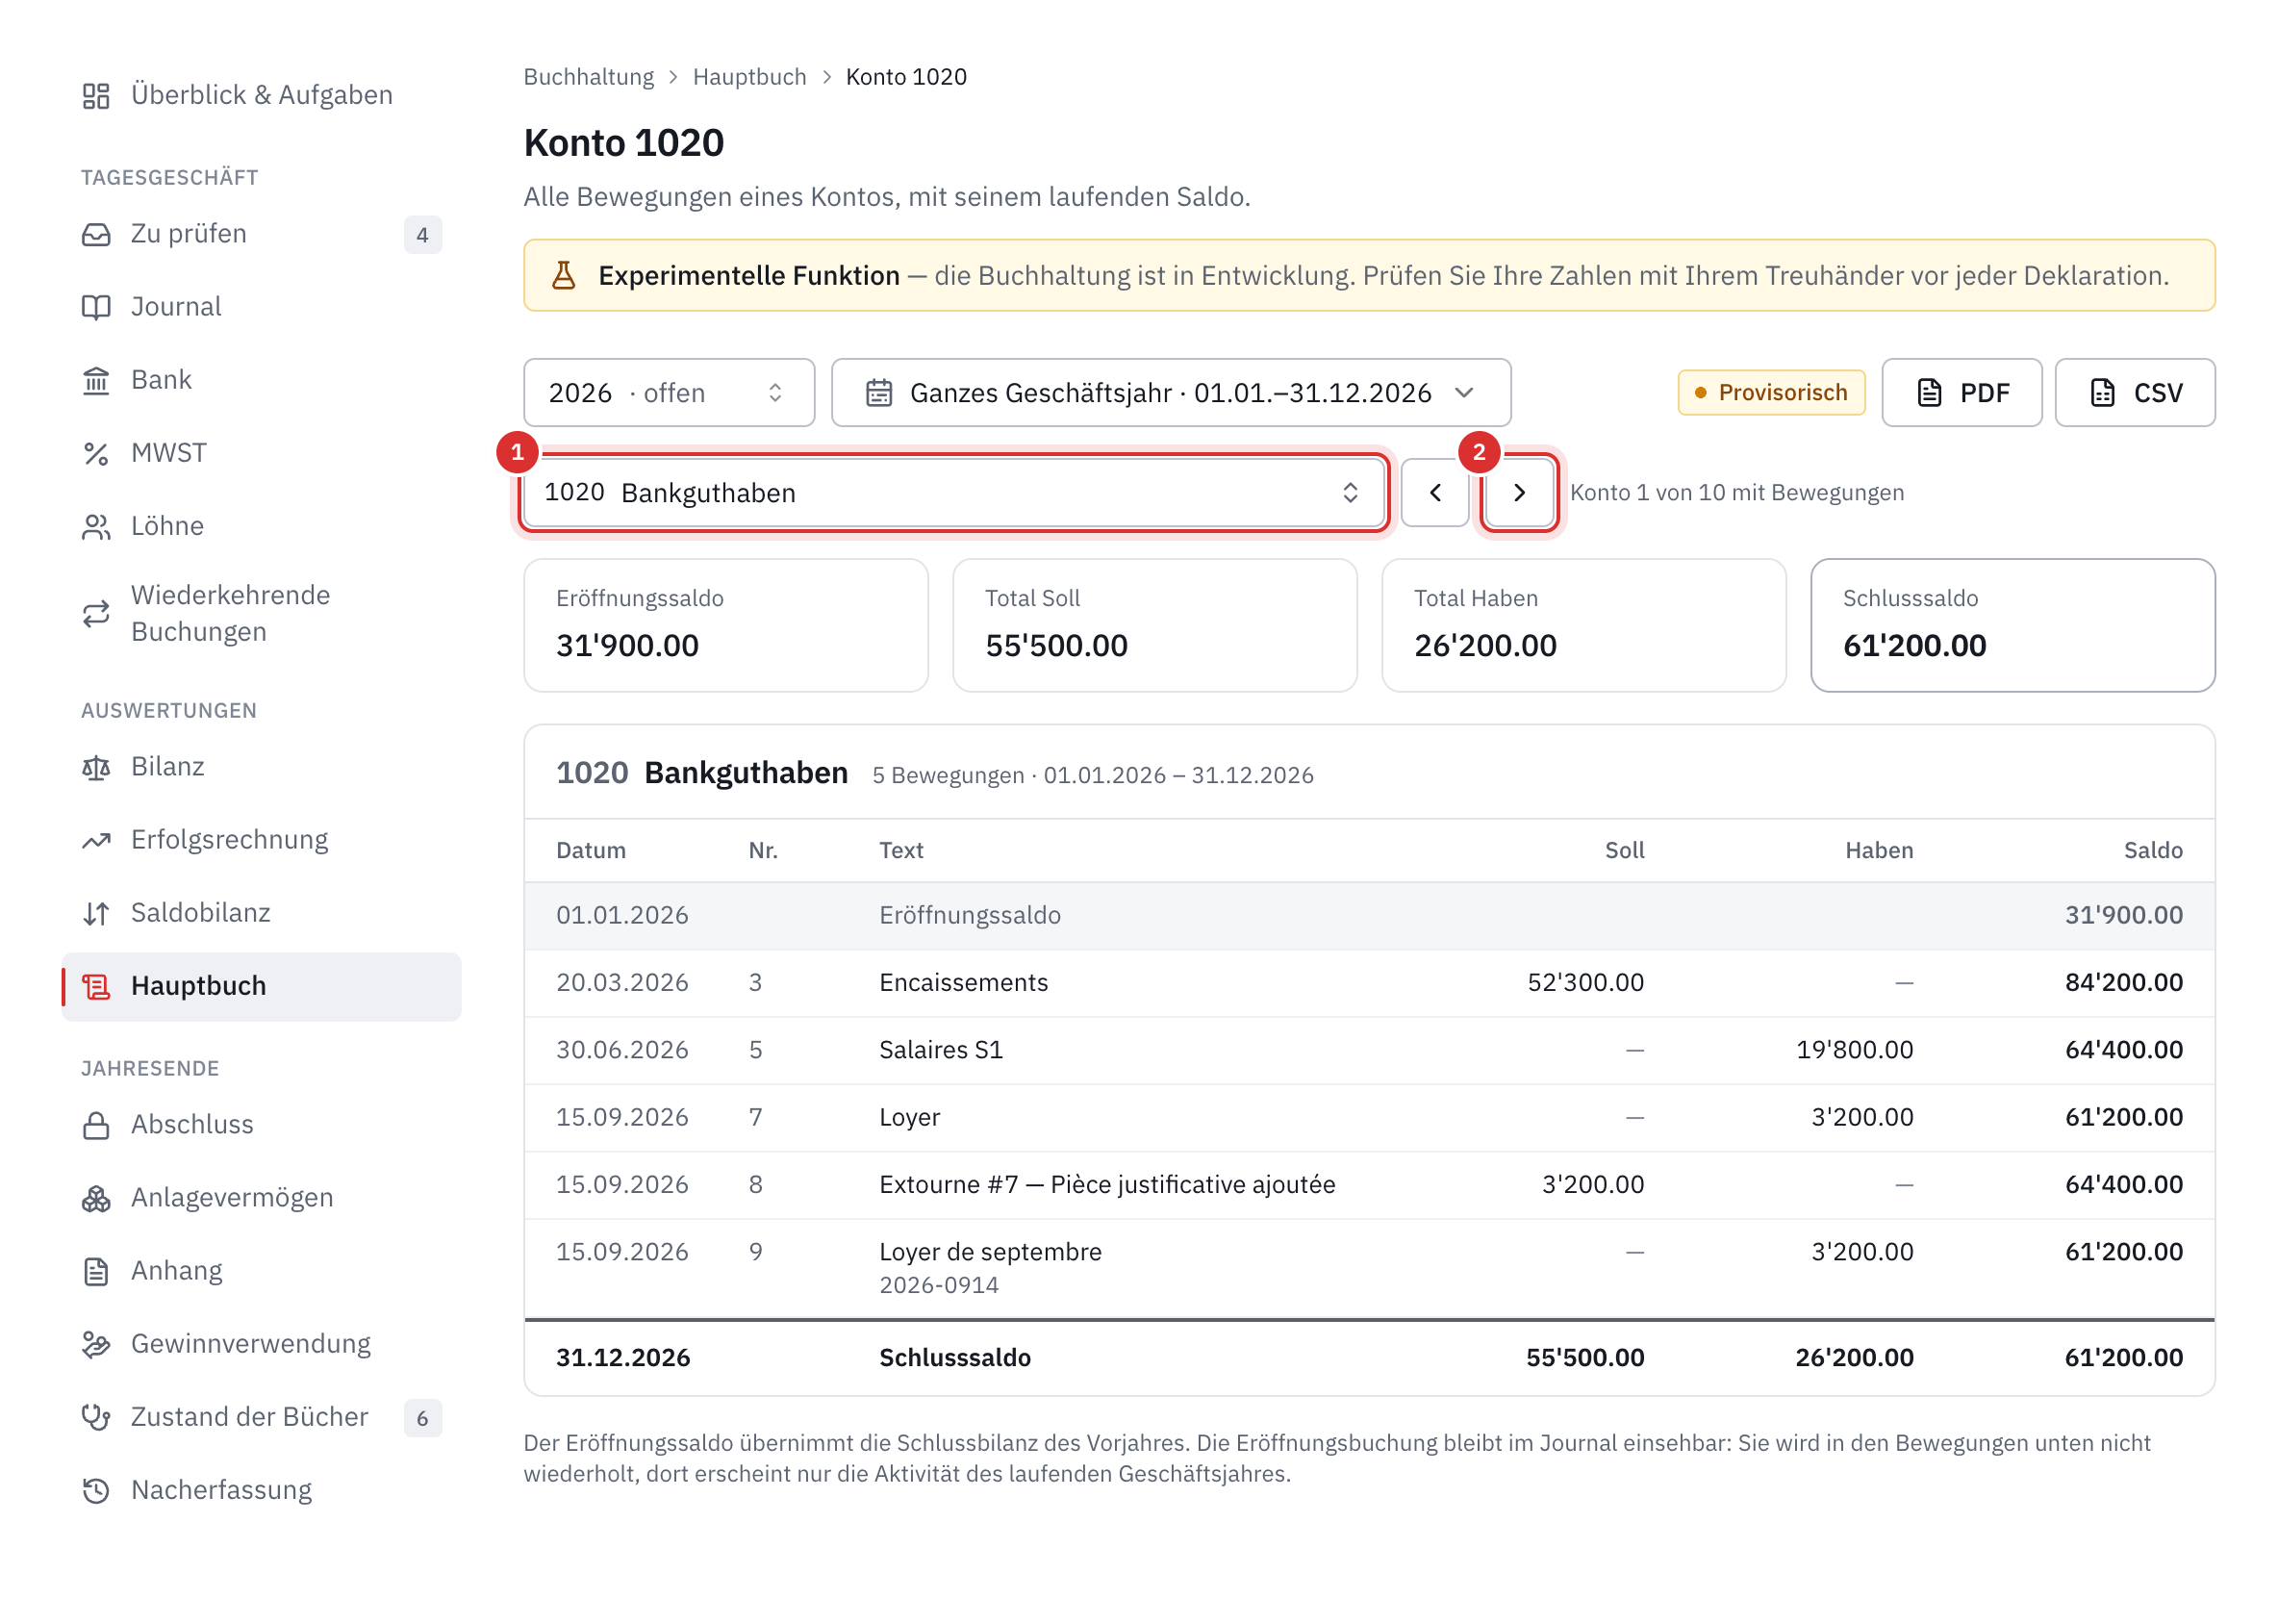This screenshot has width=2278, height=1624.
Task: Click the Journal book icon
Action: 96,307
